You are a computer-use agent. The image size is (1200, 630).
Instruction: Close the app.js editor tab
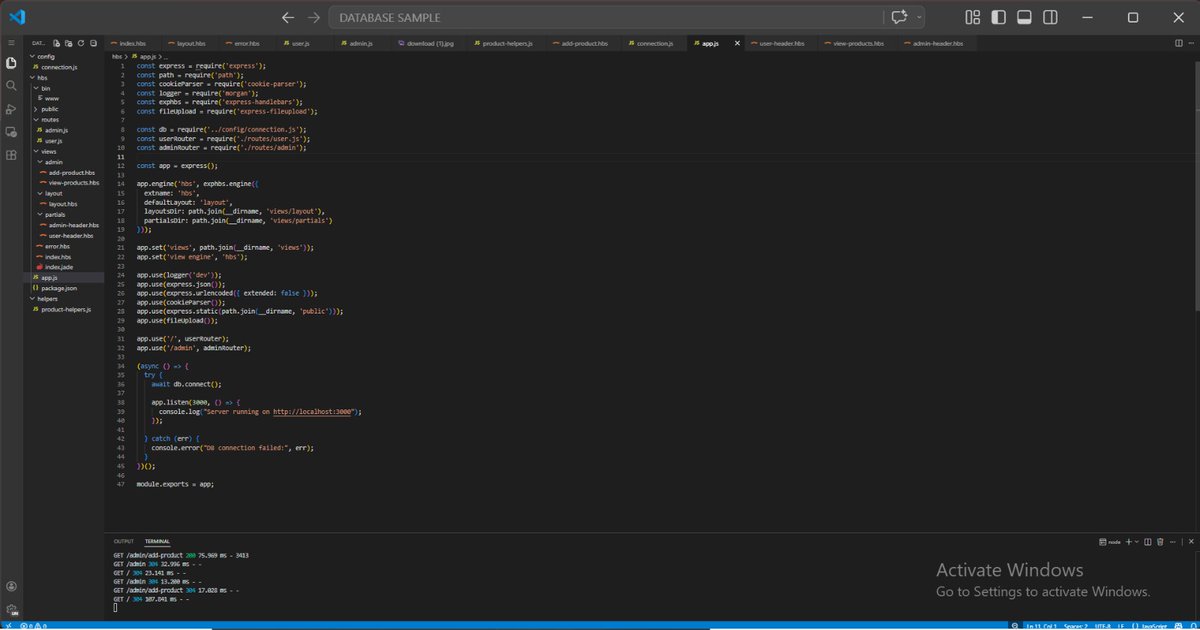pos(739,44)
